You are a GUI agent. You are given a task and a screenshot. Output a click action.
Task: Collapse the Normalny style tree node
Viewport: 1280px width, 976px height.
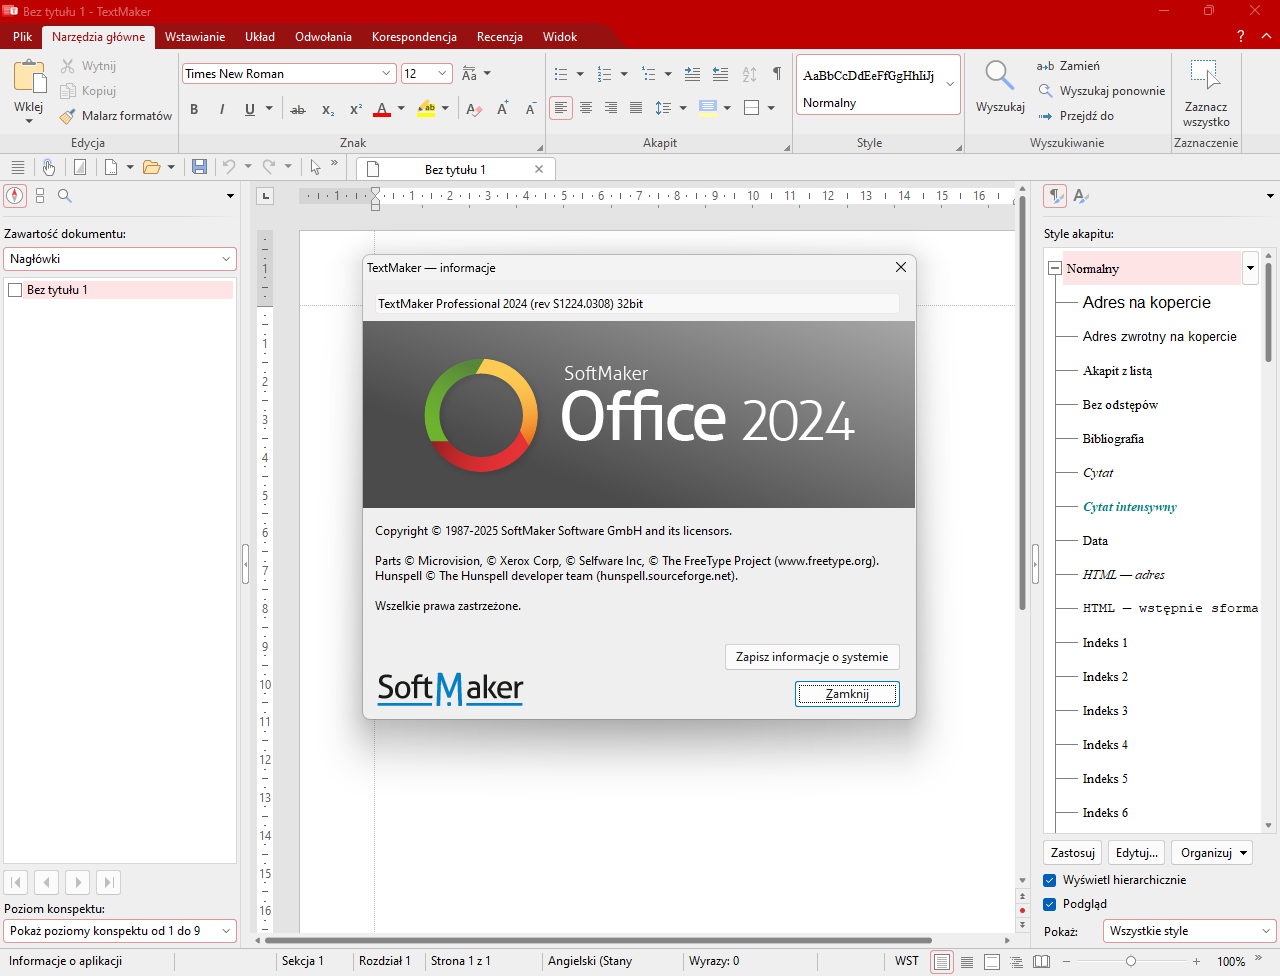point(1054,269)
